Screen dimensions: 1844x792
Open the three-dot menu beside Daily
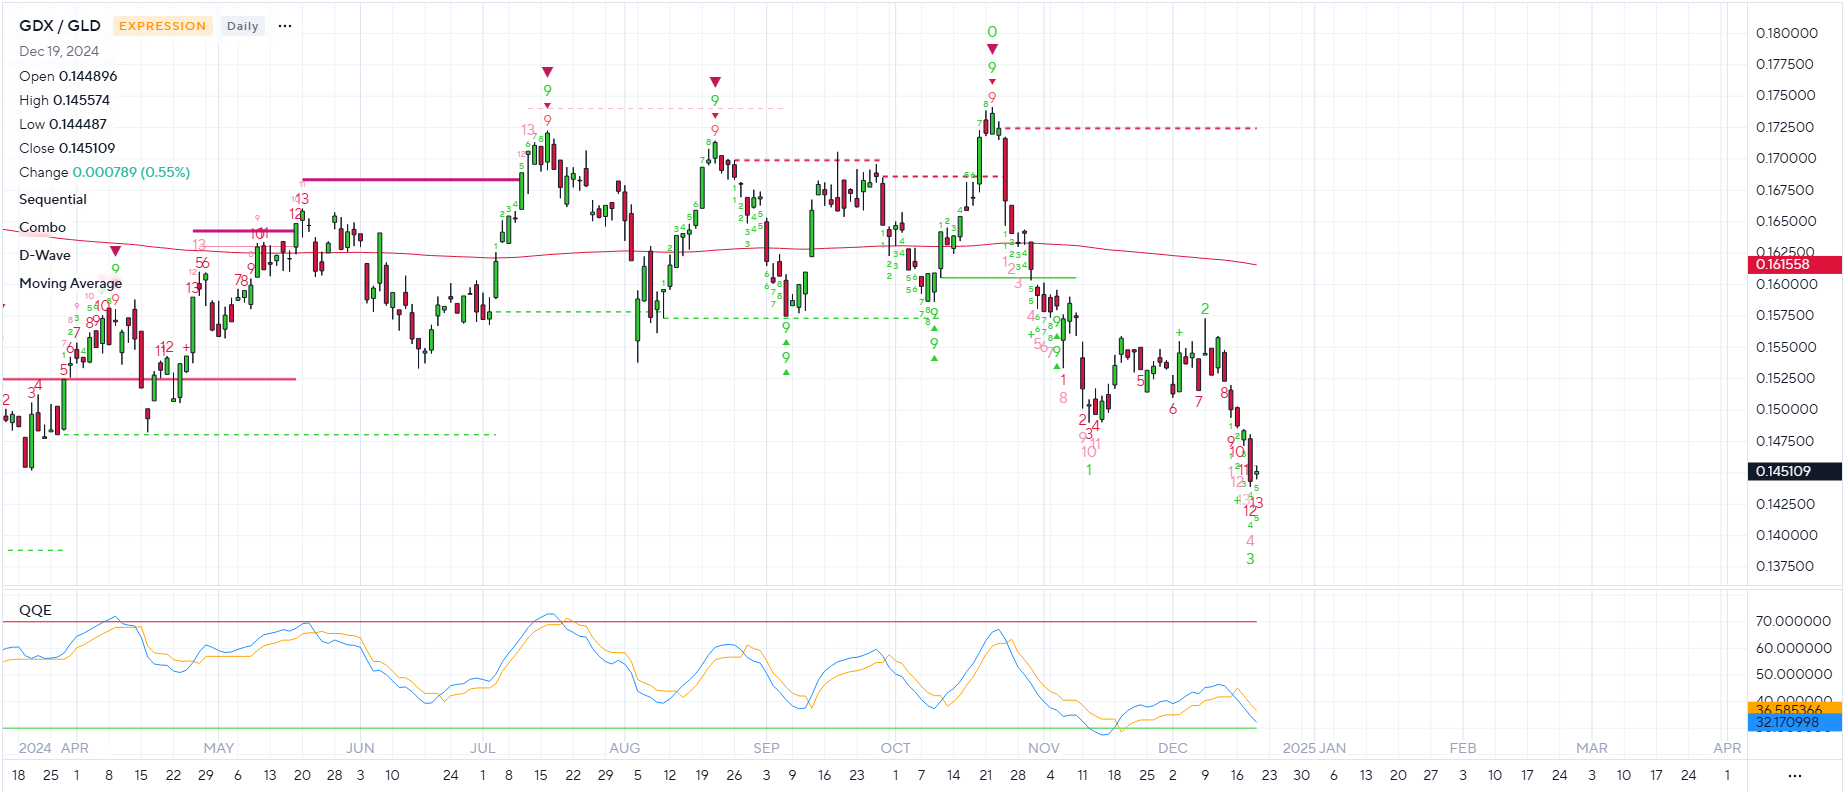pos(285,26)
